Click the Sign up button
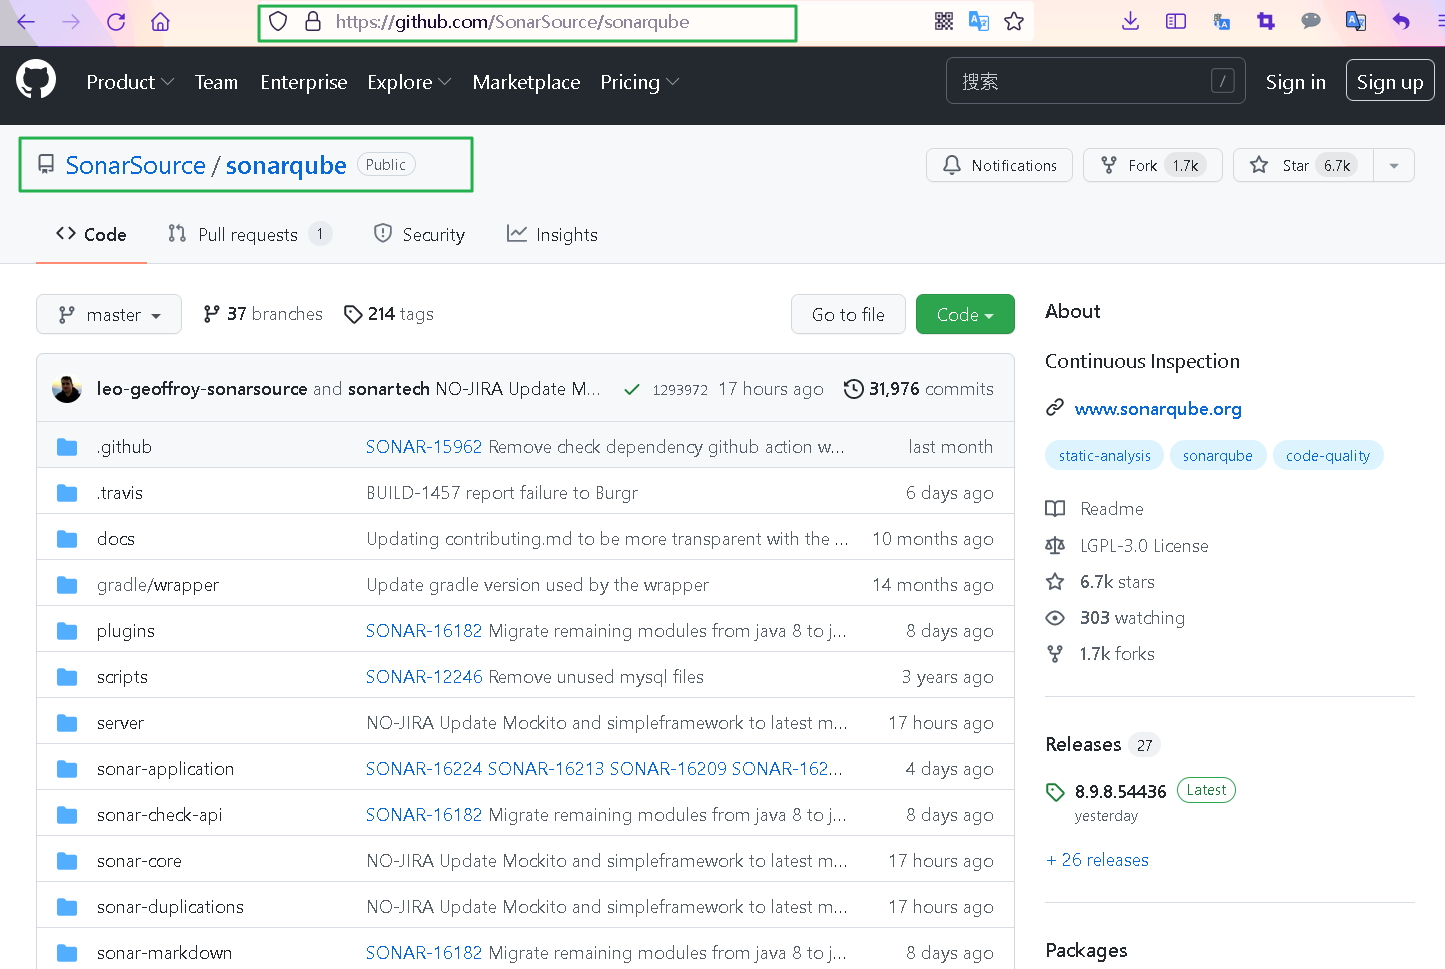This screenshot has width=1445, height=969. [1390, 81]
